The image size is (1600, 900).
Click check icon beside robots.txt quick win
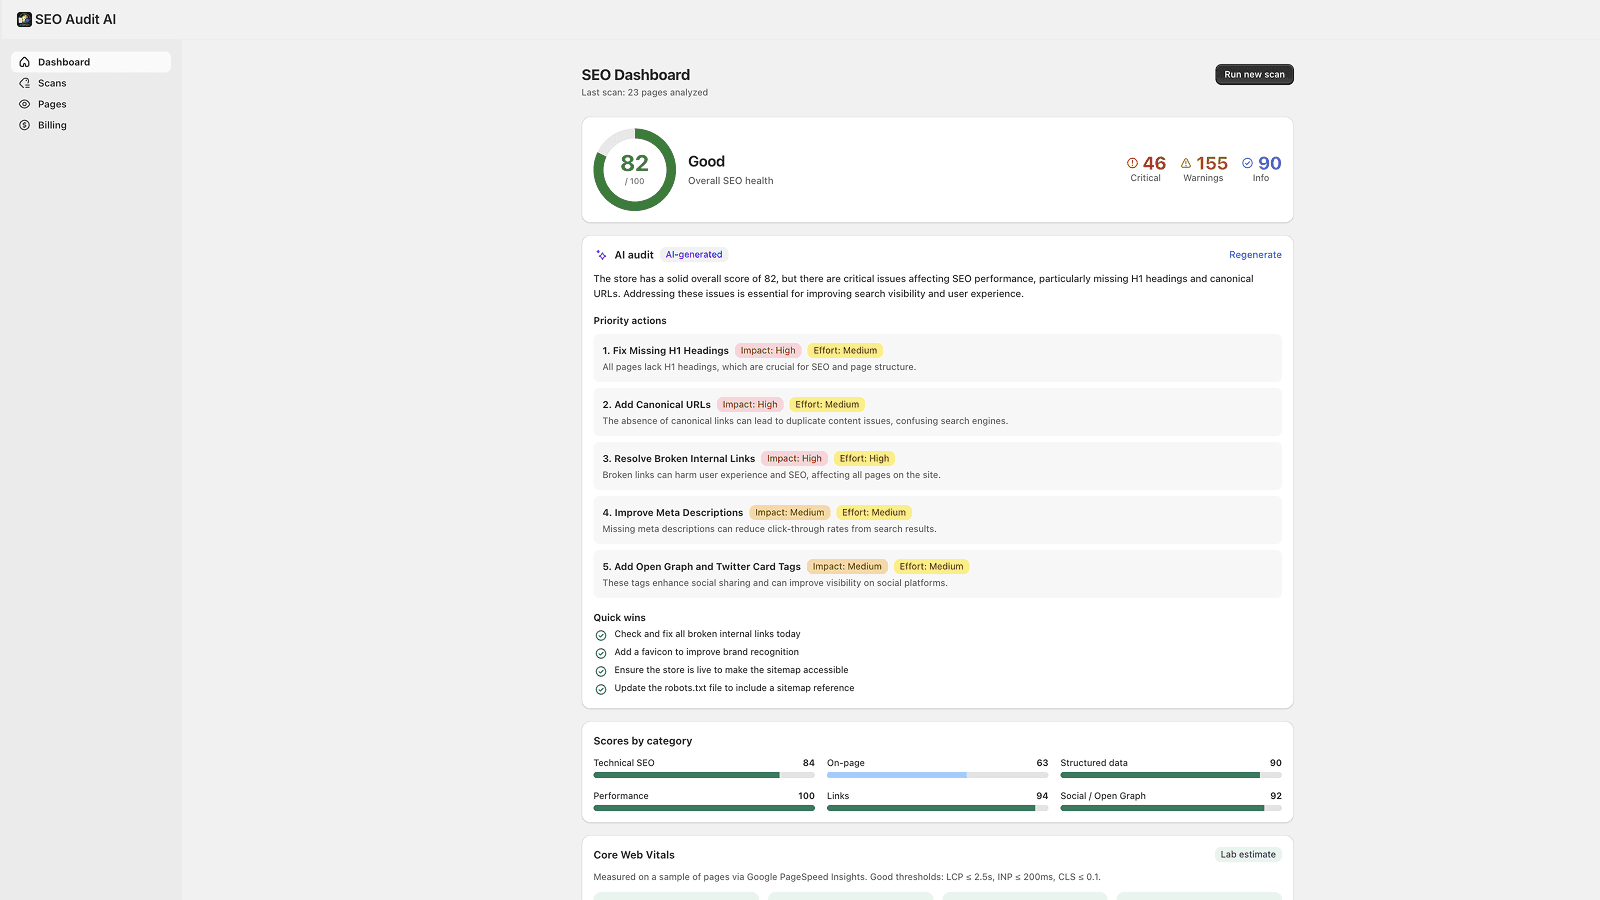point(601,689)
